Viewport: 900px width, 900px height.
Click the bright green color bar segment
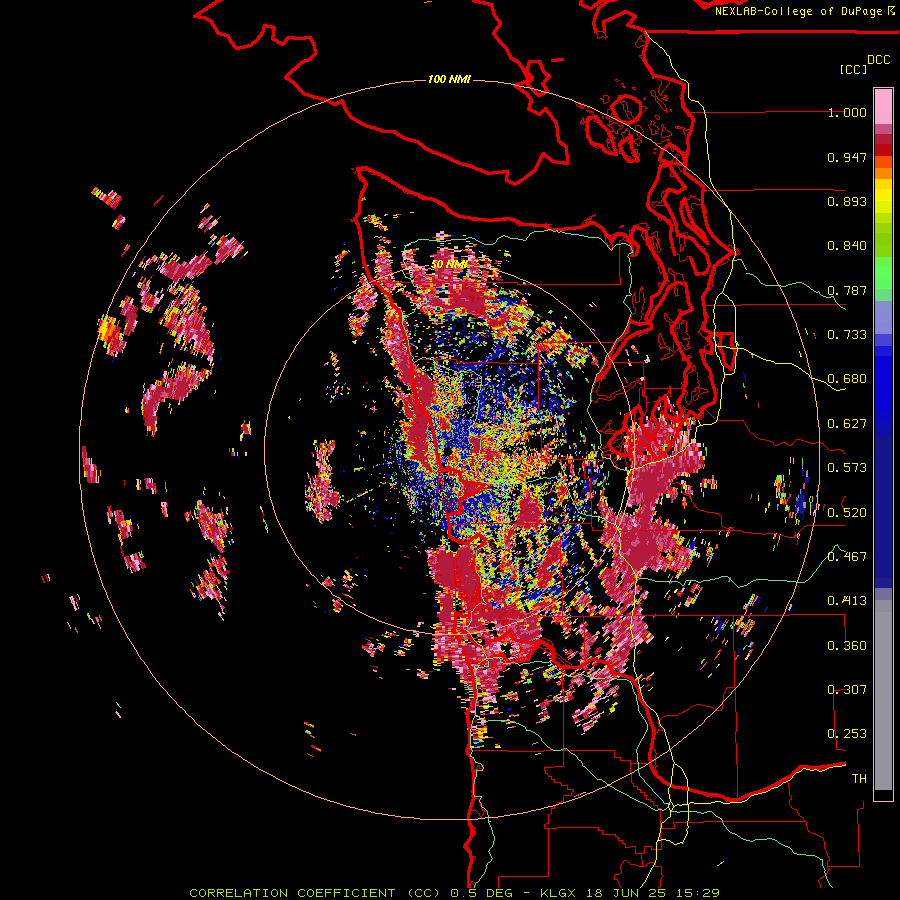[x=883, y=273]
